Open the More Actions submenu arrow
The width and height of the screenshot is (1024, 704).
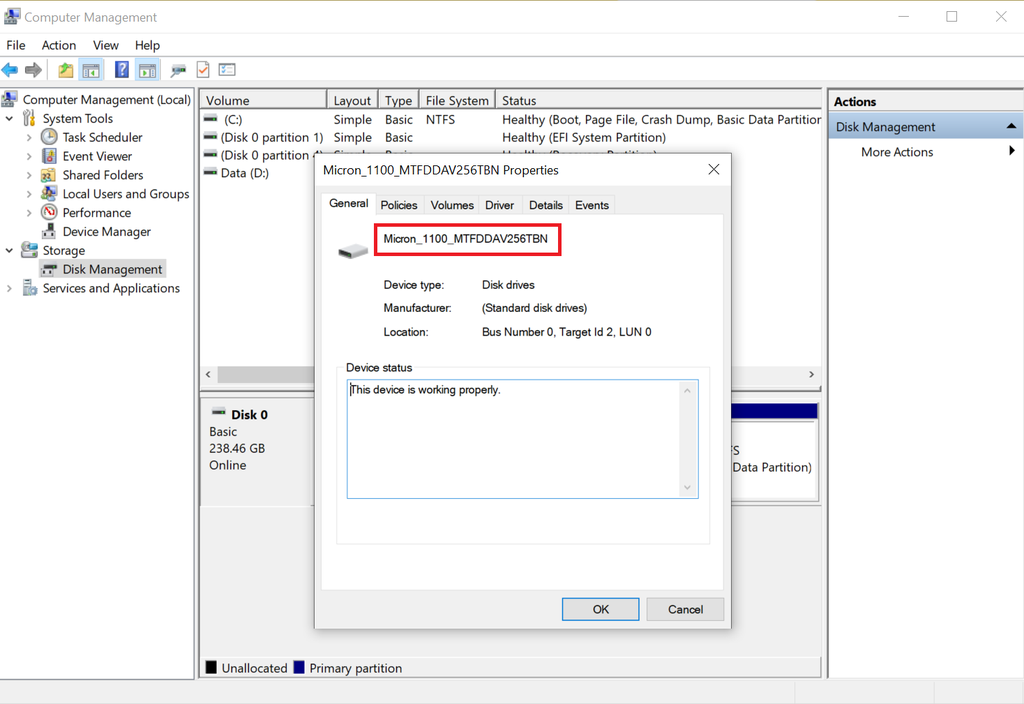click(1012, 151)
